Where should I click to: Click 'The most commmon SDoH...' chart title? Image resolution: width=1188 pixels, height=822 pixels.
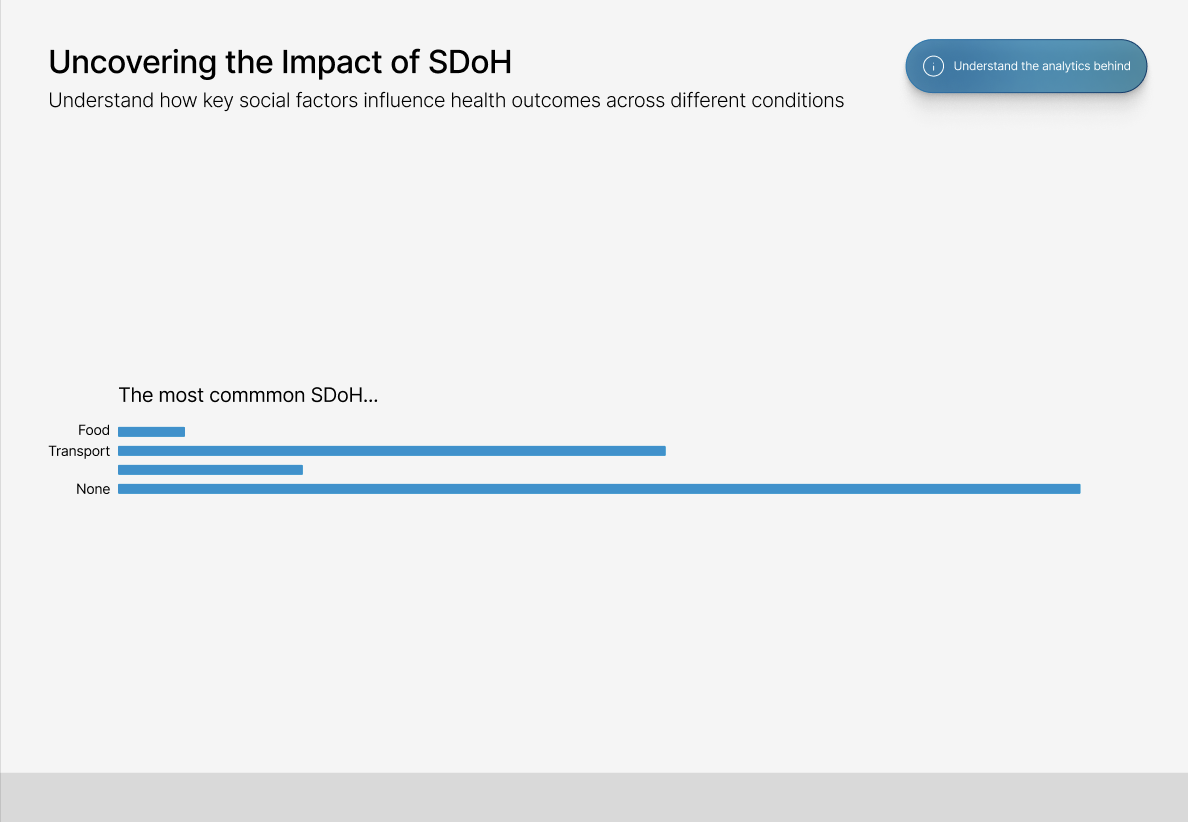248,395
